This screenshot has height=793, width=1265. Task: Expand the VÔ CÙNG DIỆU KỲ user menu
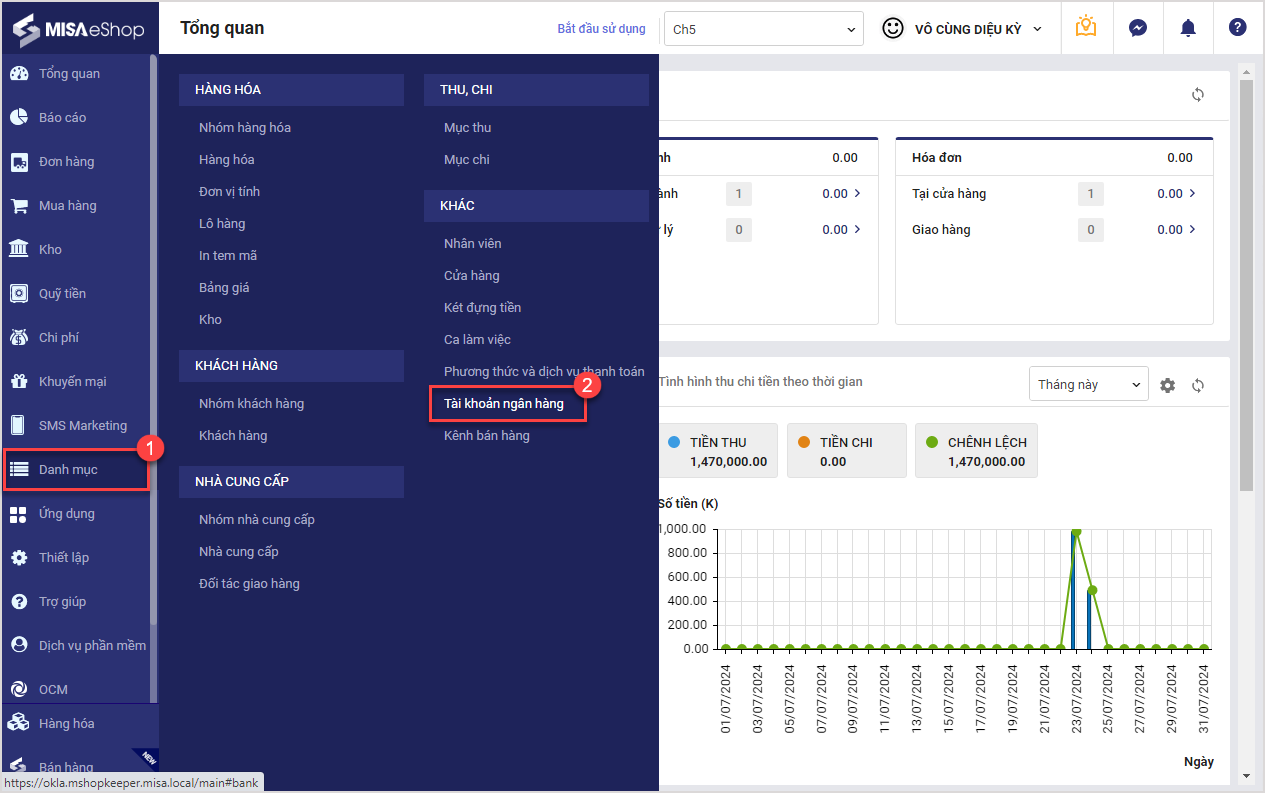[962, 29]
